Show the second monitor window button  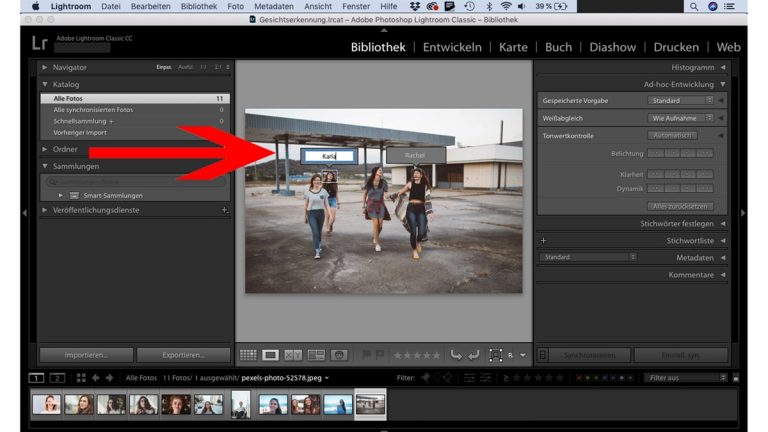pos(57,378)
